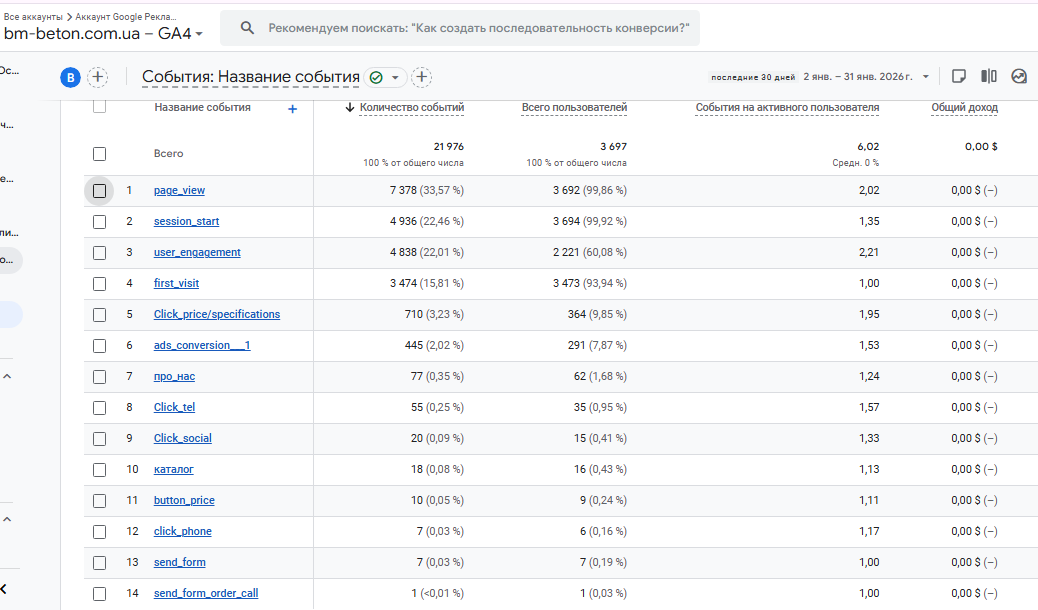Click the blue B audience segment badge
Viewport: 1038px width, 610px height.
click(70, 77)
